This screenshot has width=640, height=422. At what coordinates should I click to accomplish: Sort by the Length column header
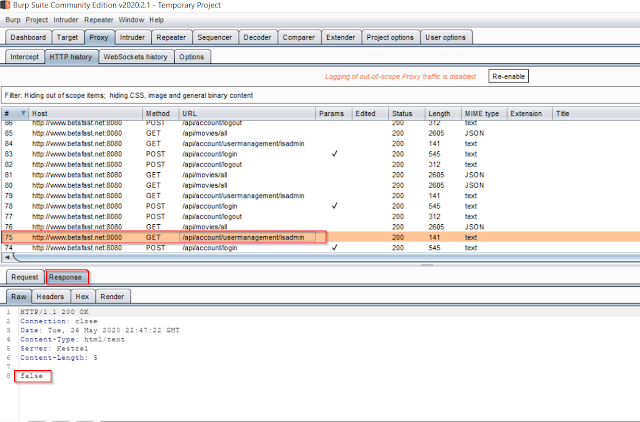tap(443, 113)
